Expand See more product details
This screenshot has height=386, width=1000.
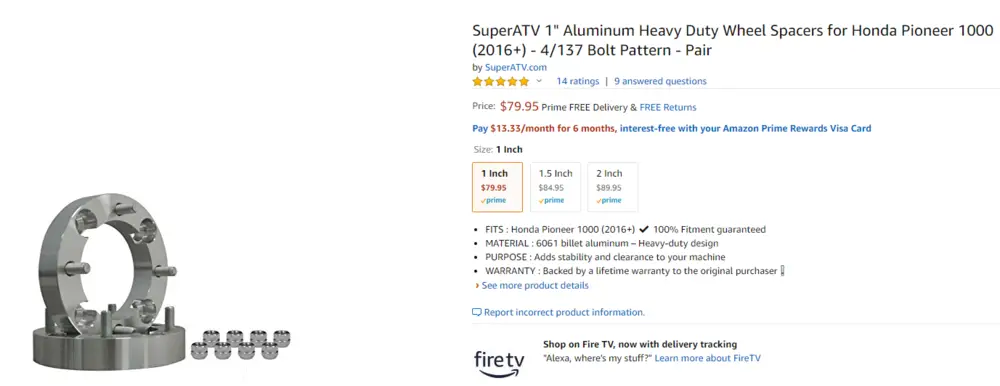532,285
